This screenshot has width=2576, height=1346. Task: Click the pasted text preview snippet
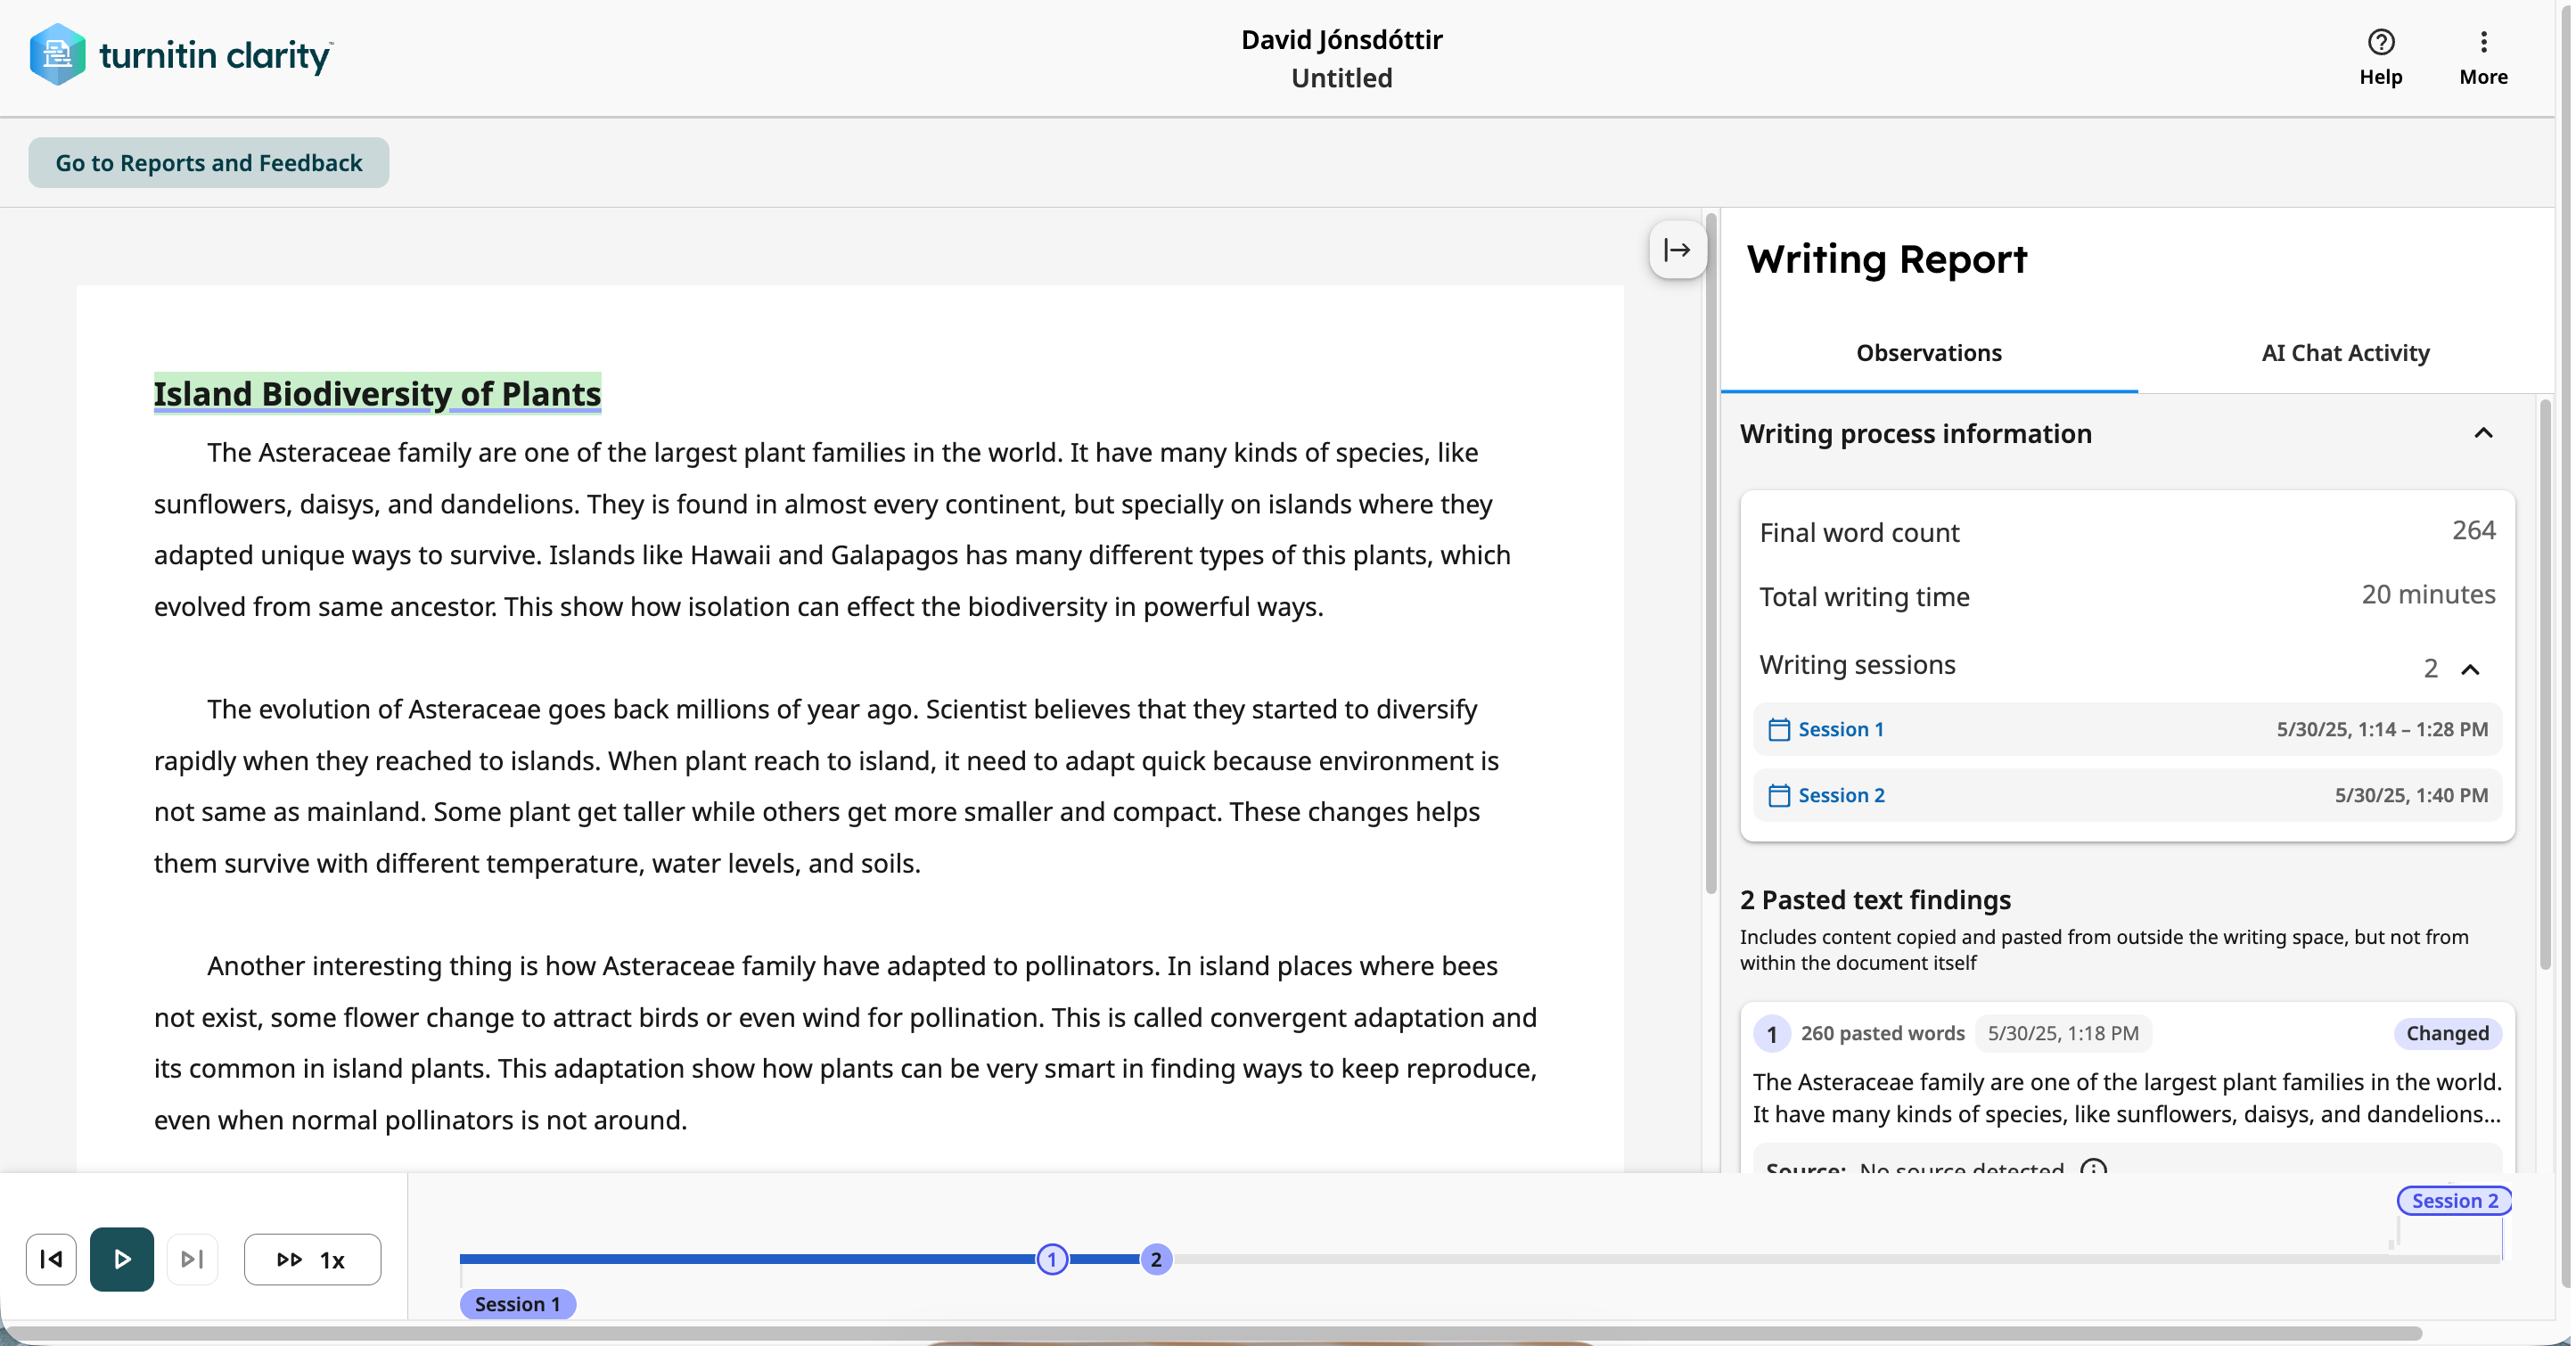click(x=2127, y=1098)
